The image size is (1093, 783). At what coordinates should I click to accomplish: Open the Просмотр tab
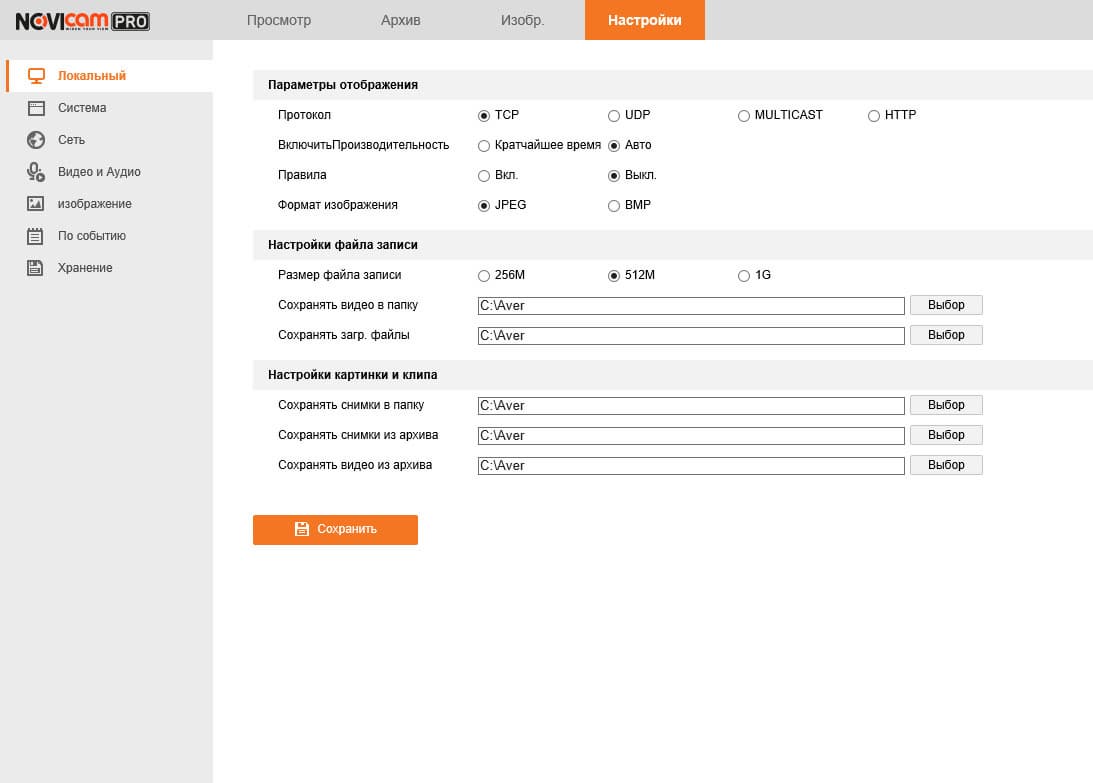[x=279, y=20]
